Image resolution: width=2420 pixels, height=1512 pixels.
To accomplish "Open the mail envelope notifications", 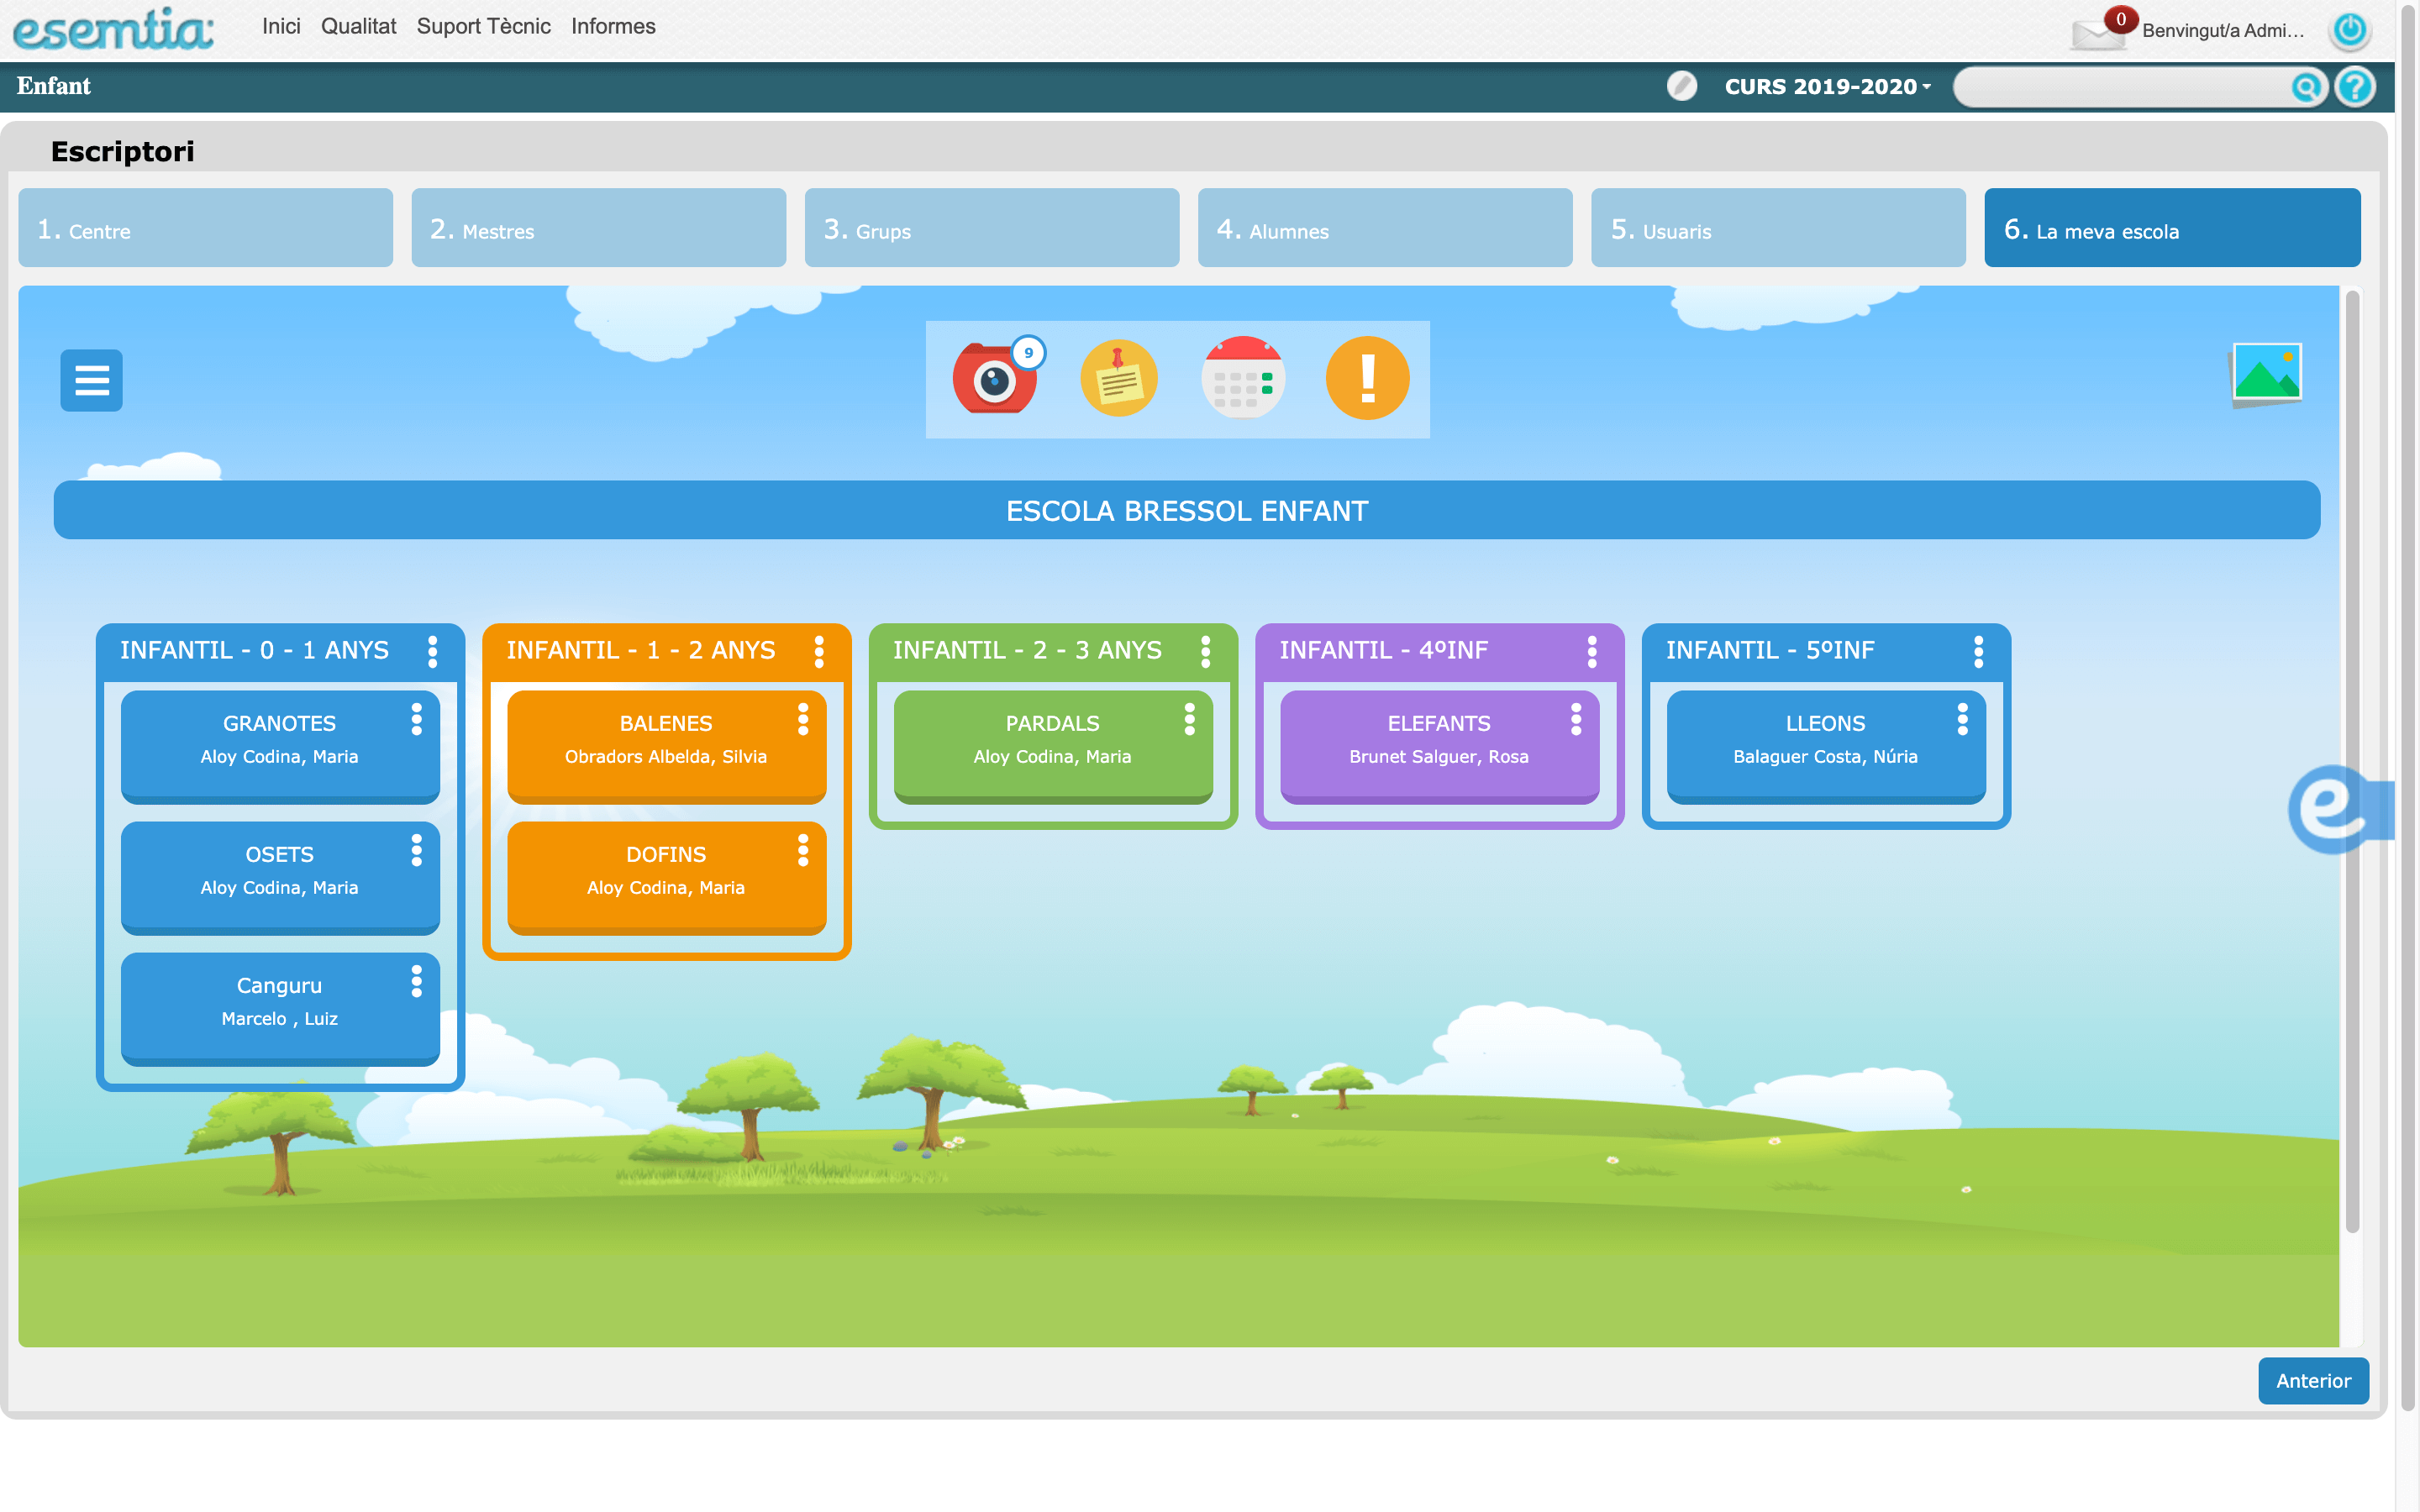I will point(2098,33).
